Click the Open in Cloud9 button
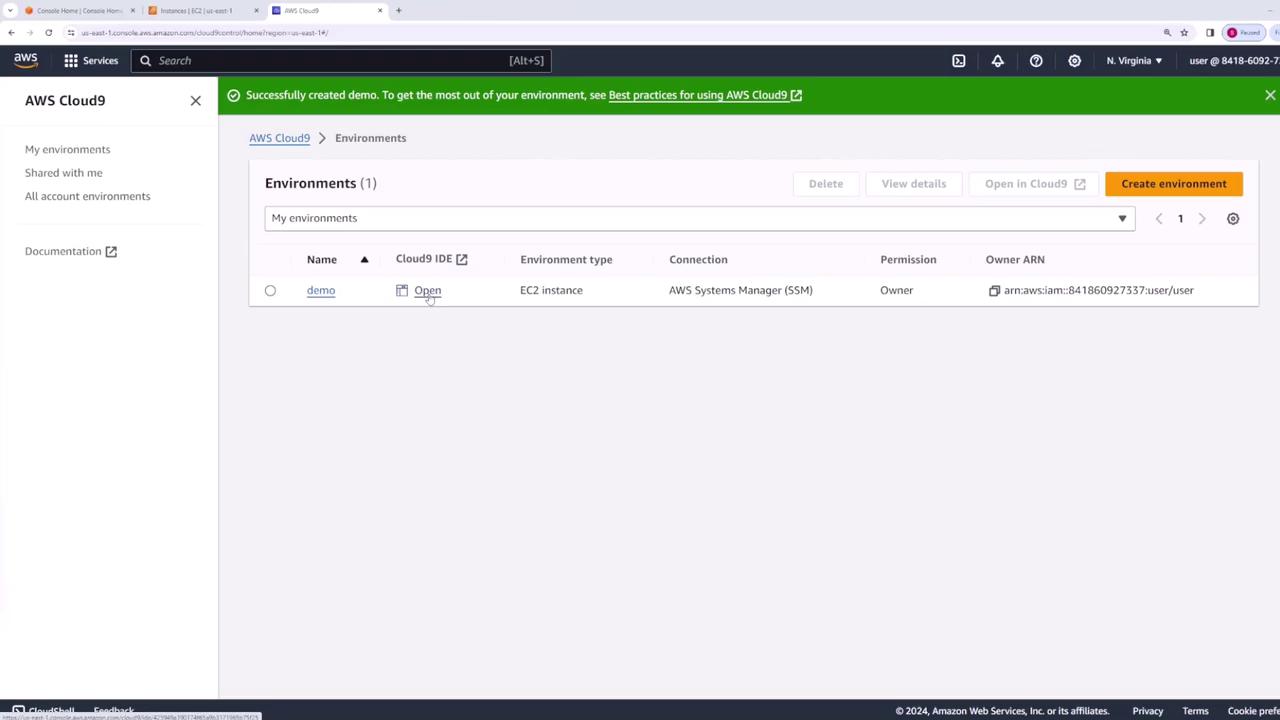The width and height of the screenshot is (1280, 720). click(1034, 184)
